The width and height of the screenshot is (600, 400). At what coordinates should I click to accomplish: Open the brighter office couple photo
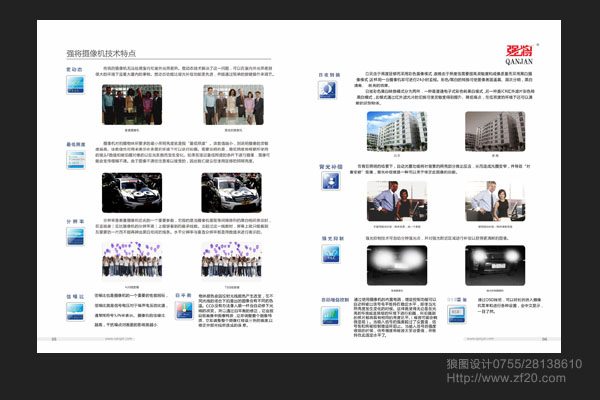click(x=495, y=201)
